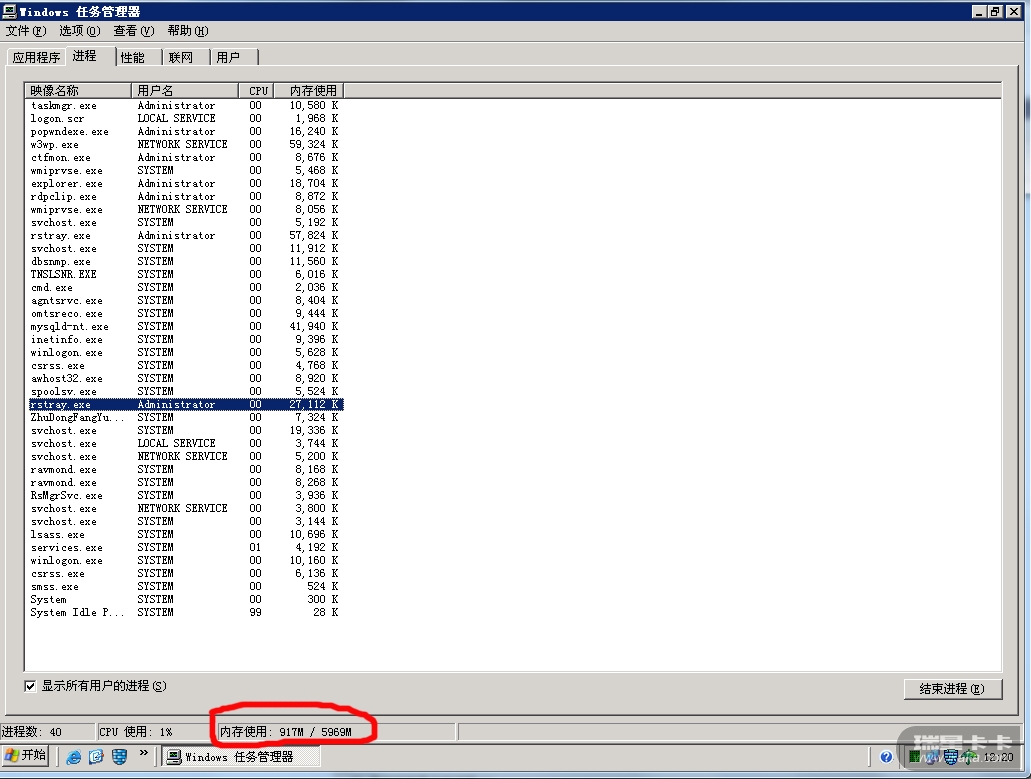
Task: Select the taskmgr.exe process row
Action: (185, 106)
